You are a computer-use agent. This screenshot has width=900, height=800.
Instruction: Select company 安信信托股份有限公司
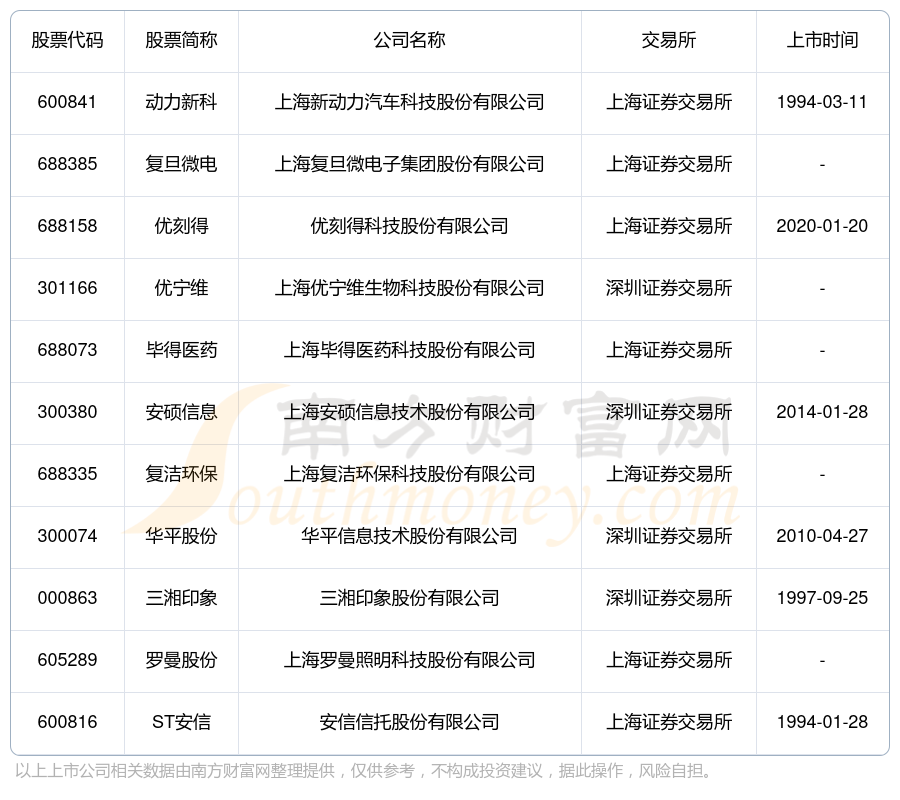(410, 722)
